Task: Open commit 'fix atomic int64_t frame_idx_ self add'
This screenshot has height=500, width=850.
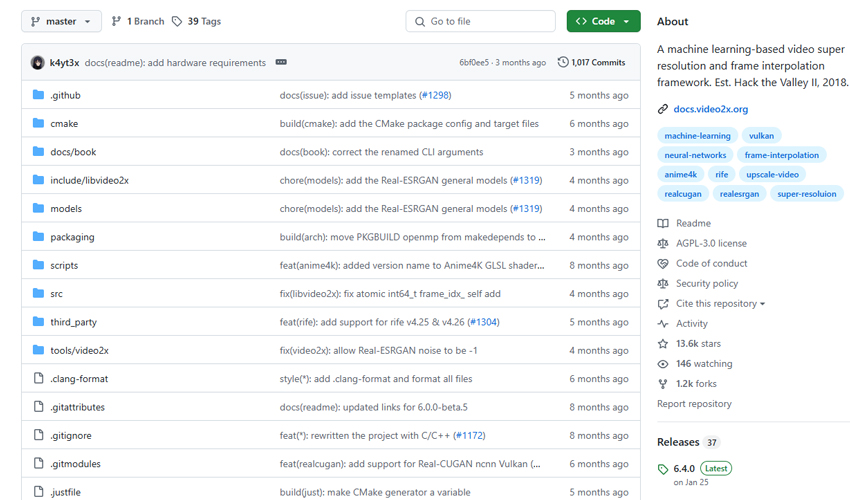Action: tap(390, 294)
